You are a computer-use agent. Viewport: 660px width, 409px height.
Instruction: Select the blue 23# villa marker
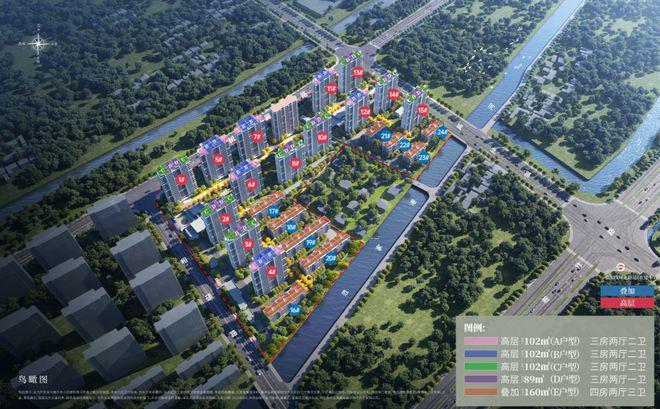424,157
